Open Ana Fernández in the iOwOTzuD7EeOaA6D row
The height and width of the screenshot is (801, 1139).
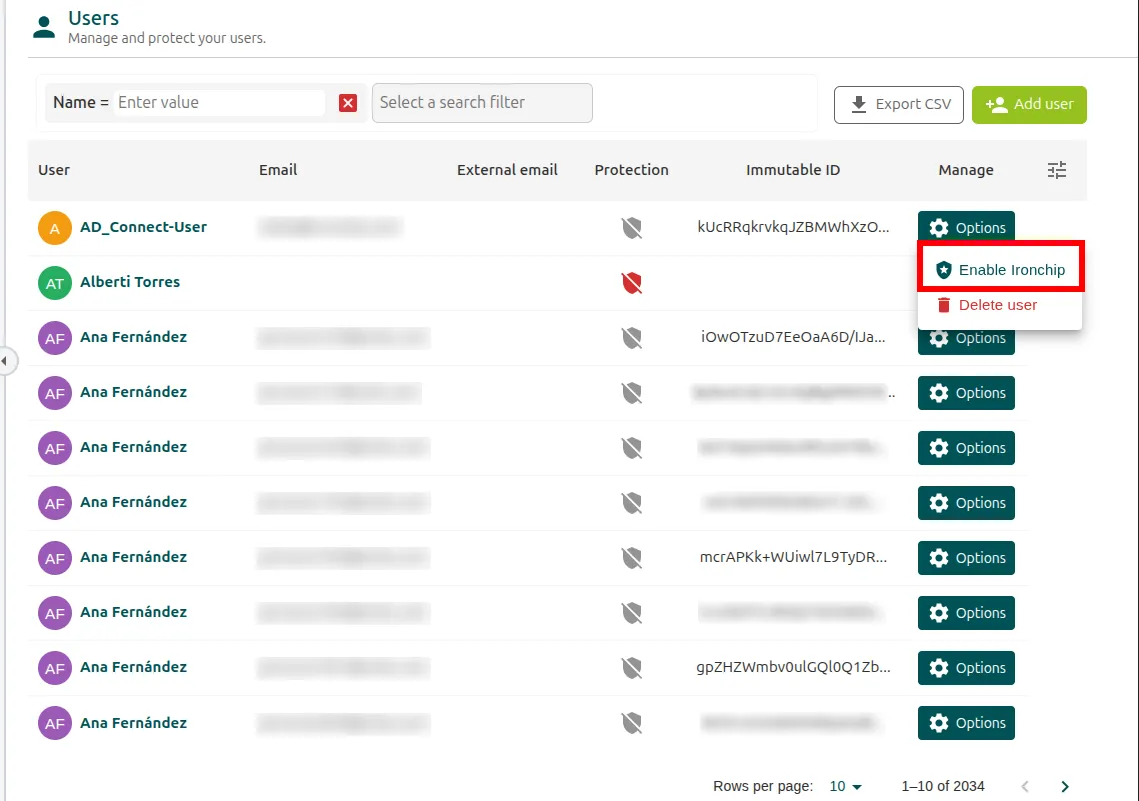134,338
